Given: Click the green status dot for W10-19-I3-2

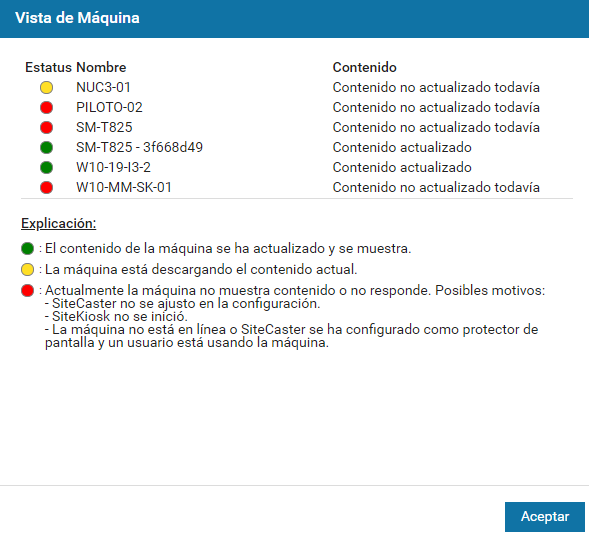Looking at the screenshot, I should [x=46, y=167].
